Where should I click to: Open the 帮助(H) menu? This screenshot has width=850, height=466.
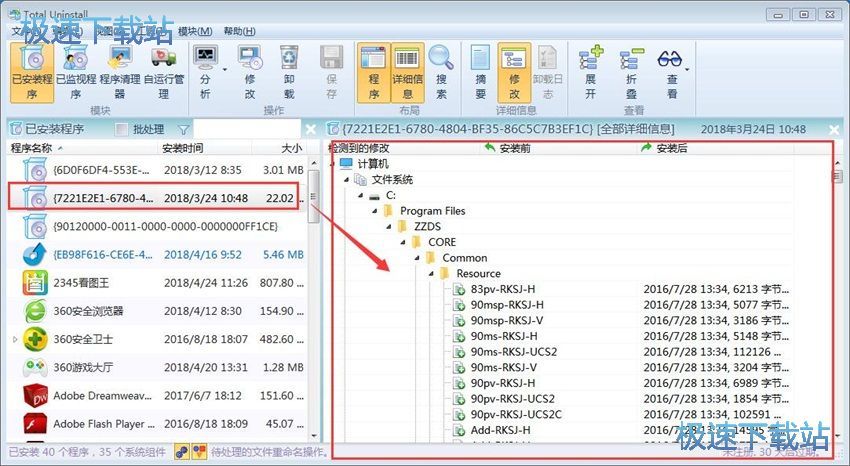coord(240,31)
